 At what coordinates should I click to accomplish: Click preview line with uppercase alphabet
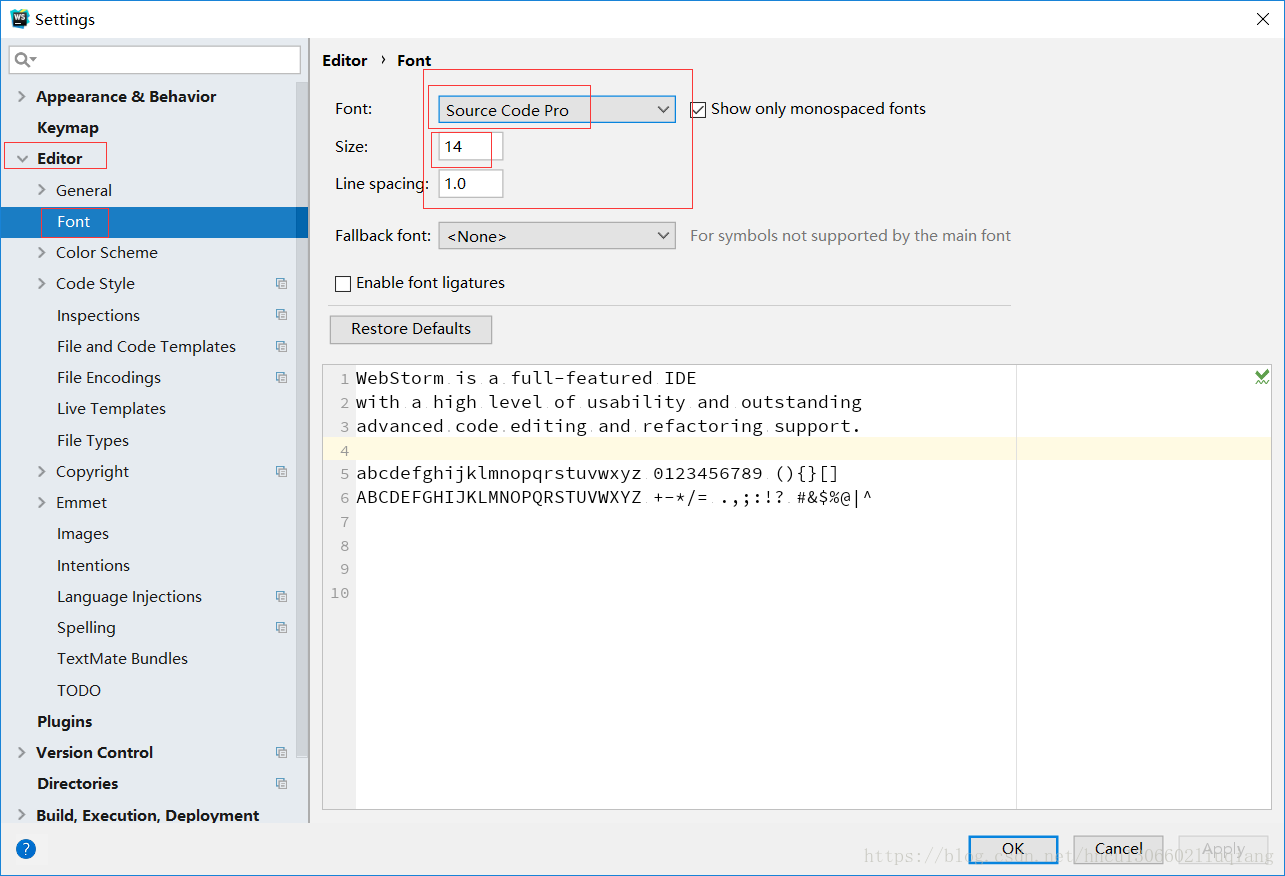point(614,498)
